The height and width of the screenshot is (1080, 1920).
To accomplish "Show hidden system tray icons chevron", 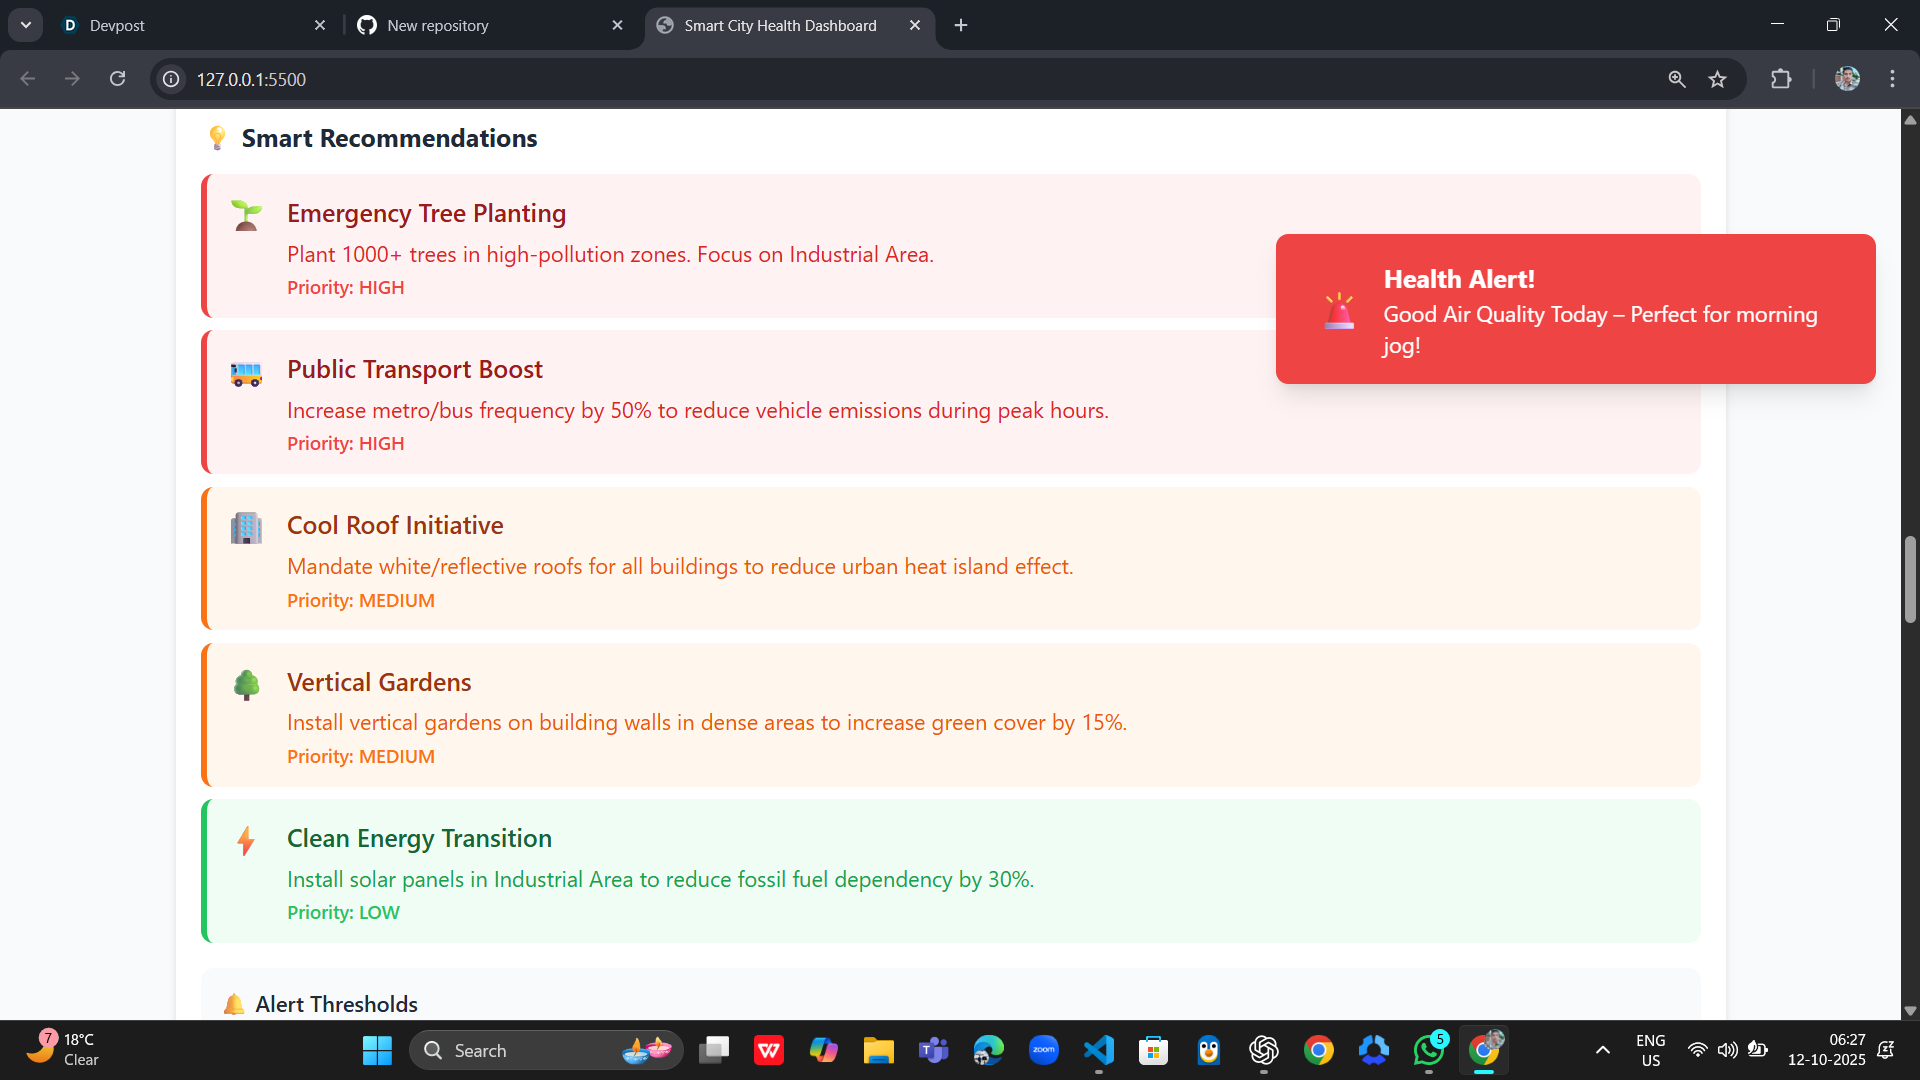I will (1602, 1050).
